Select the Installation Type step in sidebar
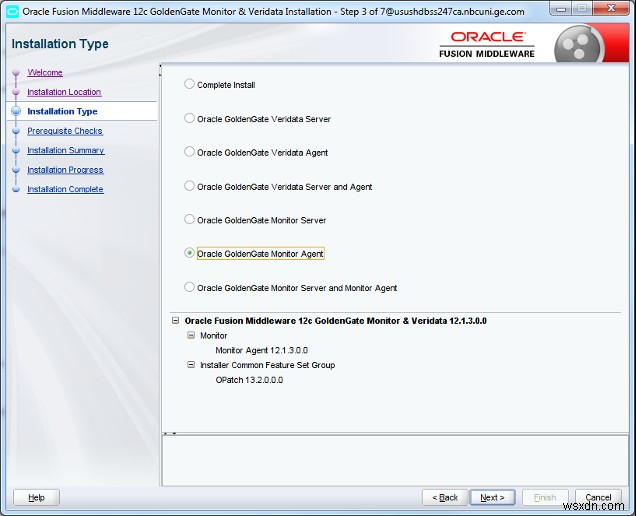636x516 pixels. 62,111
